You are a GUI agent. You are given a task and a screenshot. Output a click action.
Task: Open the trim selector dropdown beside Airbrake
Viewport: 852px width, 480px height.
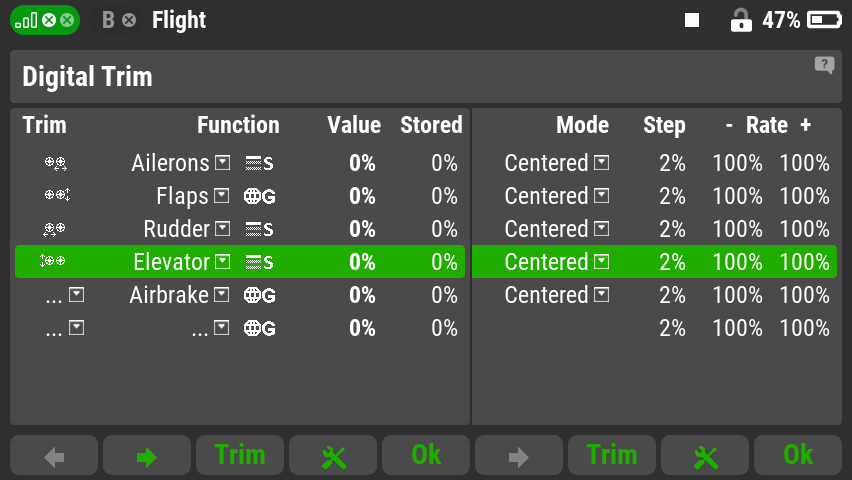pos(76,295)
